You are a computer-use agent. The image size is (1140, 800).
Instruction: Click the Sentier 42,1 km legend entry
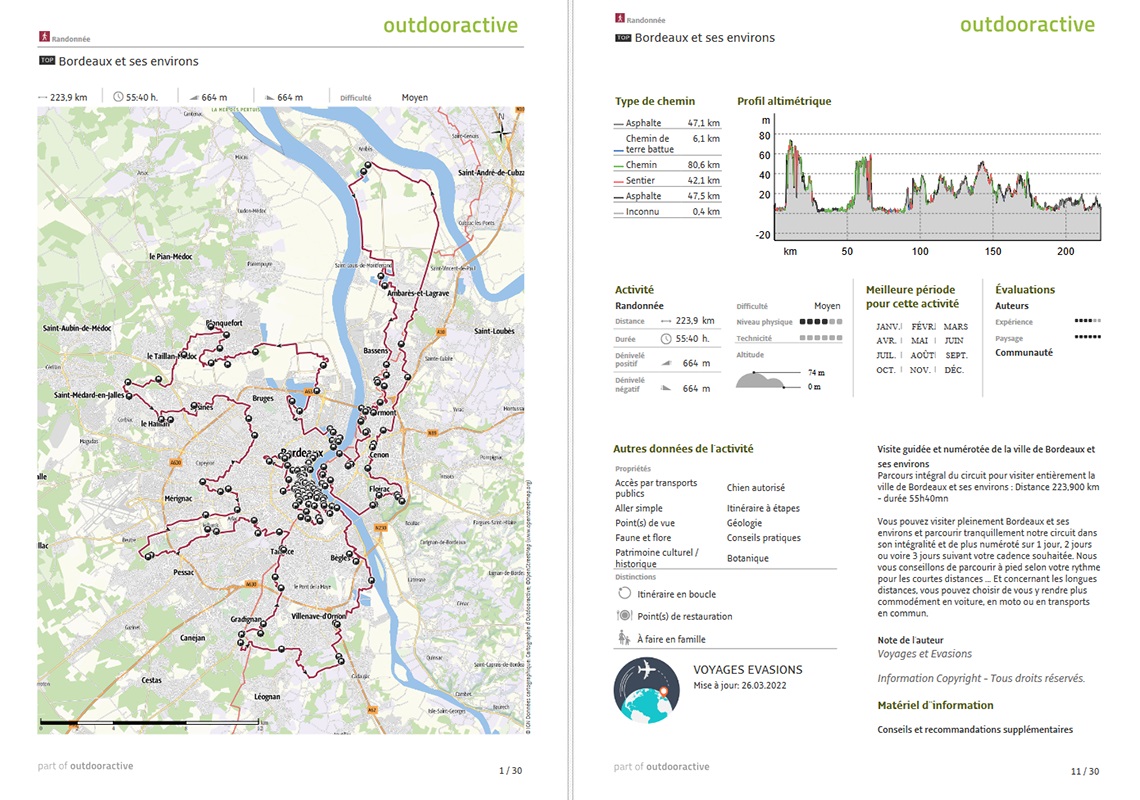click(x=667, y=180)
